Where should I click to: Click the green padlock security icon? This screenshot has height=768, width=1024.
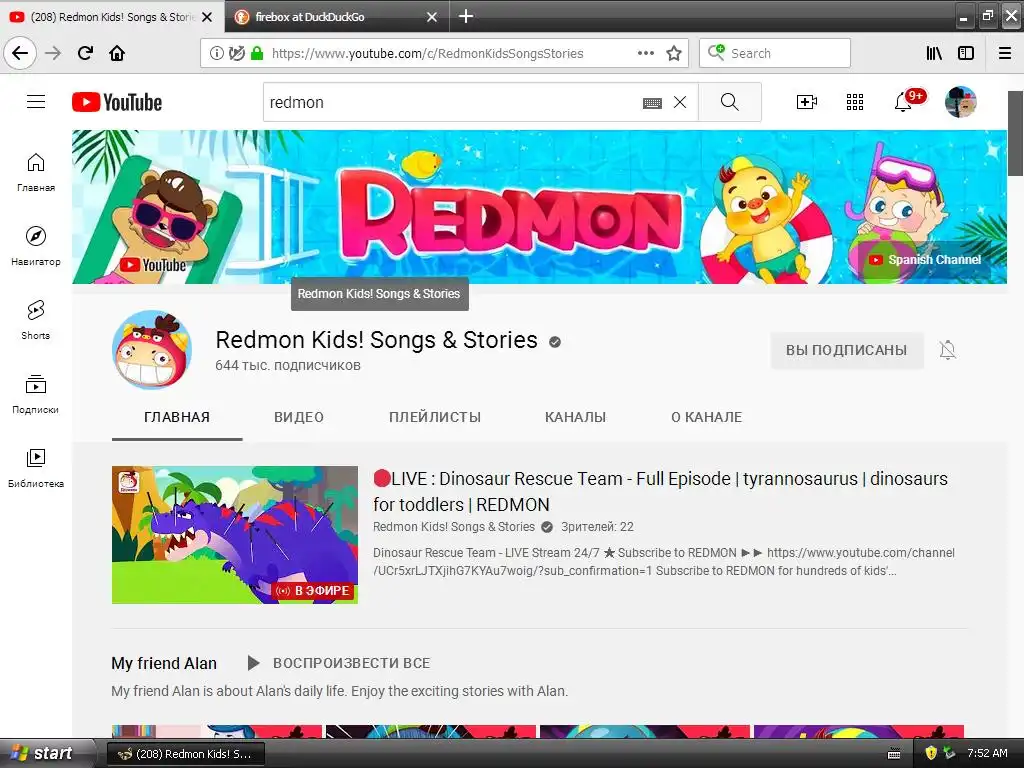click(257, 54)
